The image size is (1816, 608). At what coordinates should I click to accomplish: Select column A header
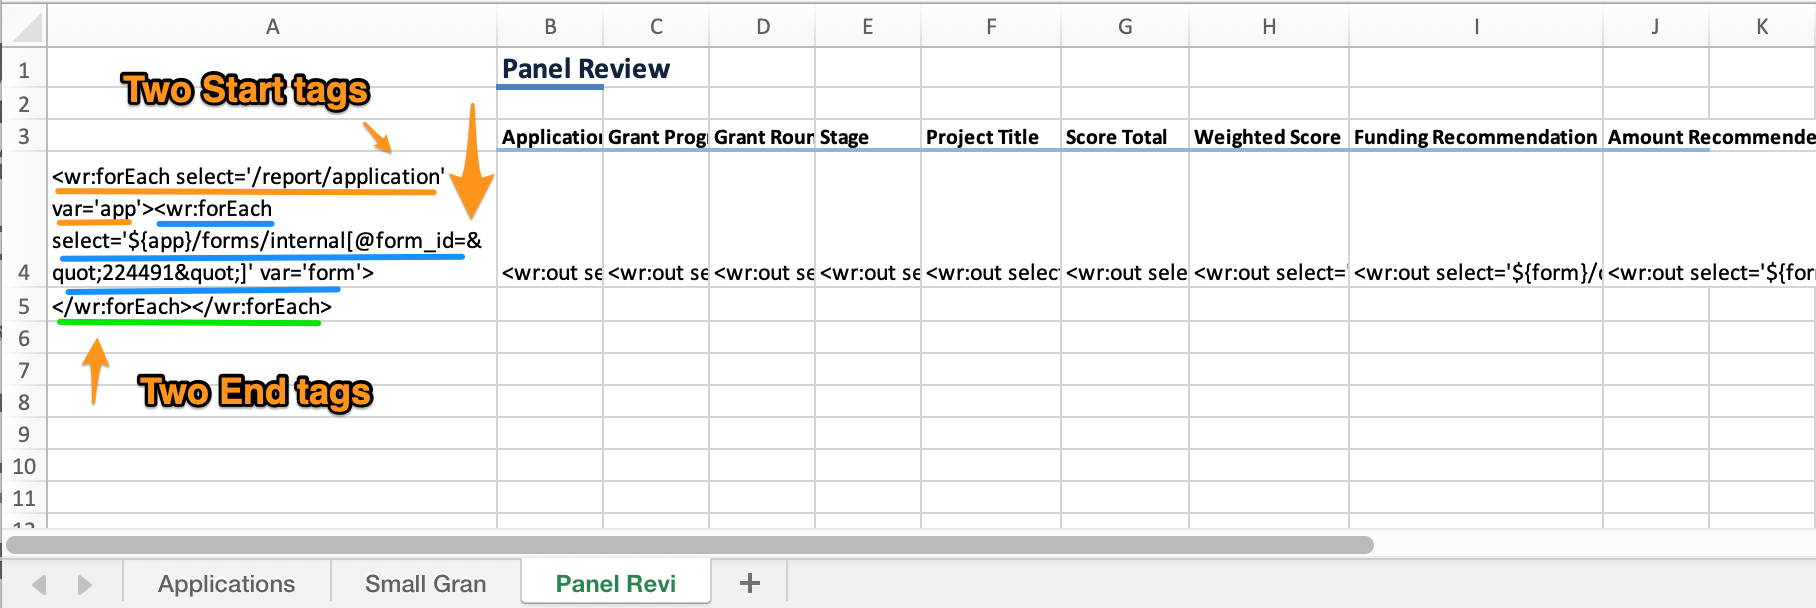tap(272, 27)
